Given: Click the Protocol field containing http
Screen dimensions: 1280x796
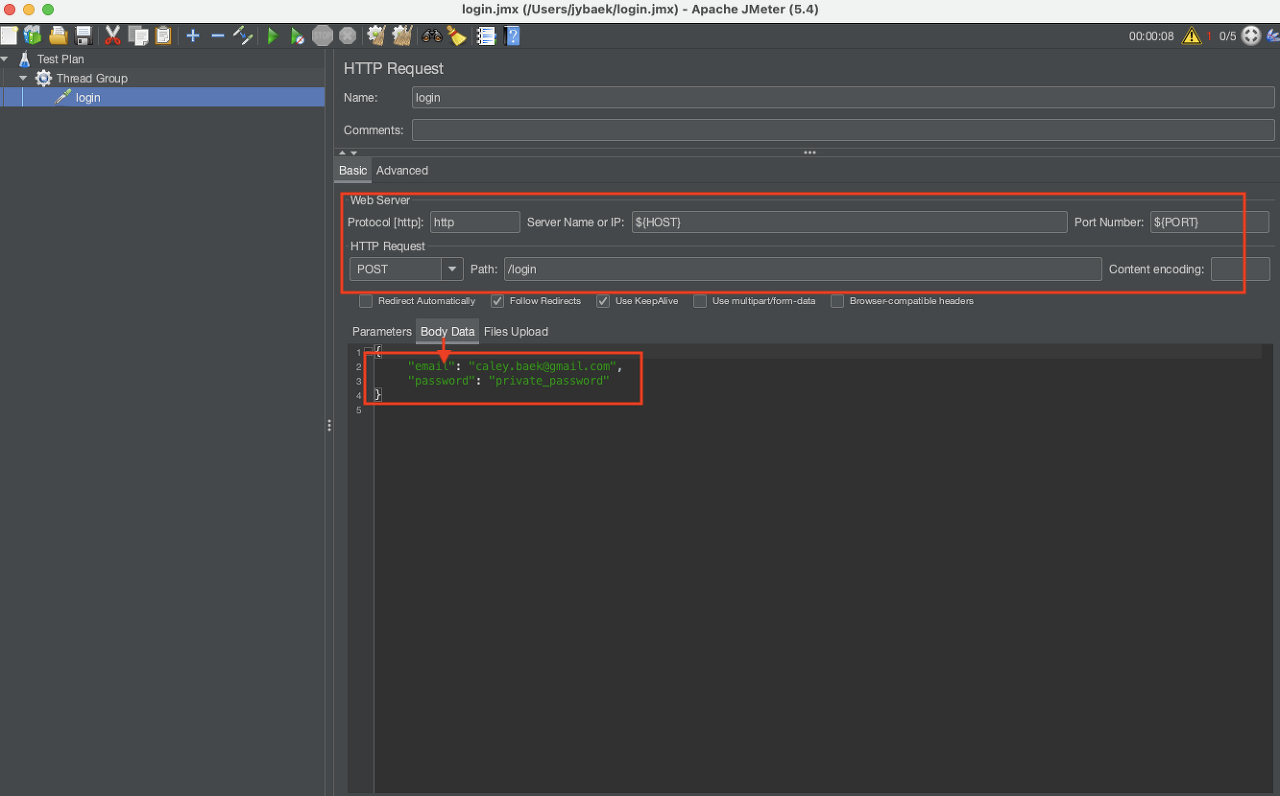Looking at the screenshot, I should pyautogui.click(x=474, y=222).
